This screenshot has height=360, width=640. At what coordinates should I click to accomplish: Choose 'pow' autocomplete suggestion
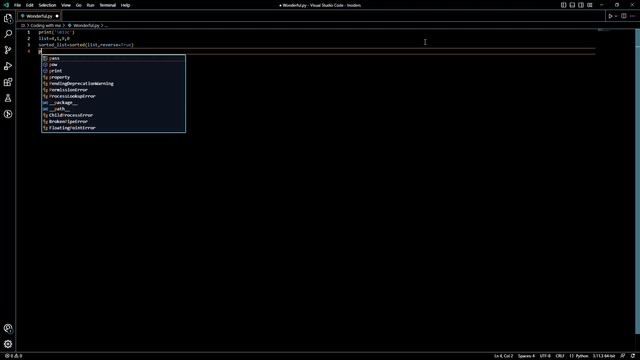coord(113,64)
